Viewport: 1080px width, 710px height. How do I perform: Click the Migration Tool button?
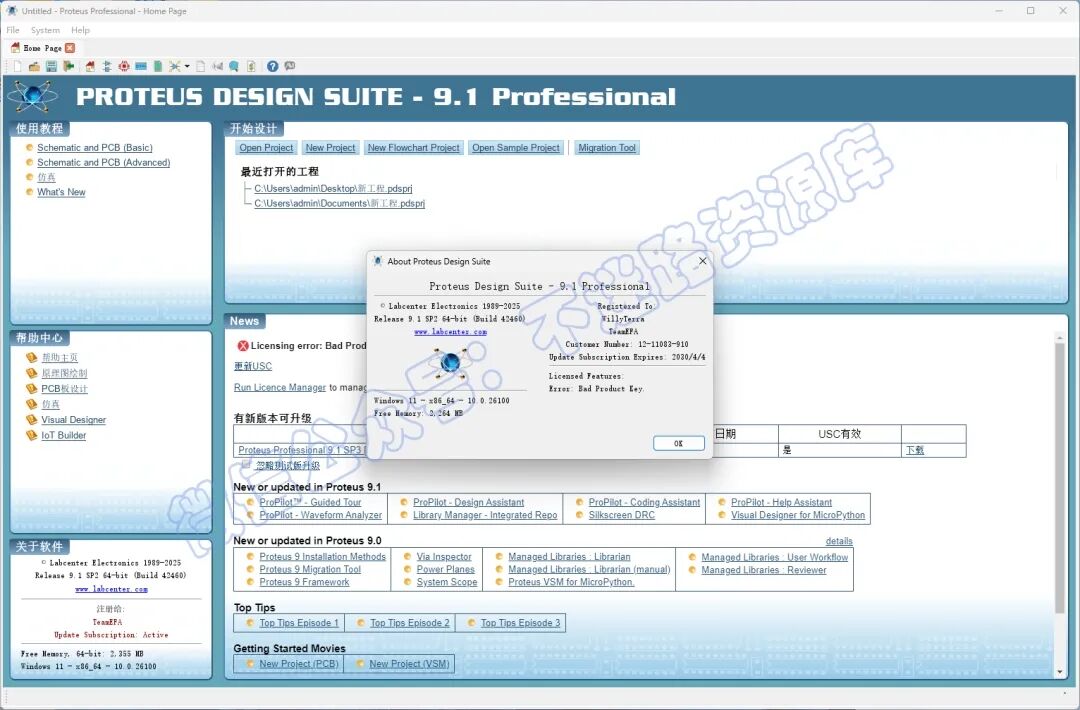(x=607, y=147)
